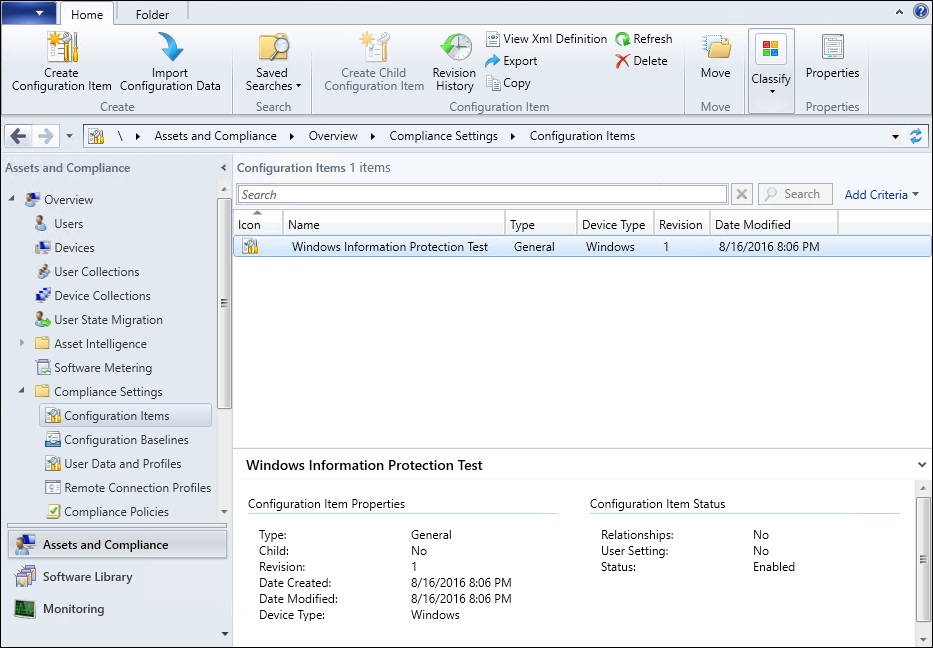Open the blue application menu
The width and height of the screenshot is (933, 648).
tap(28, 11)
